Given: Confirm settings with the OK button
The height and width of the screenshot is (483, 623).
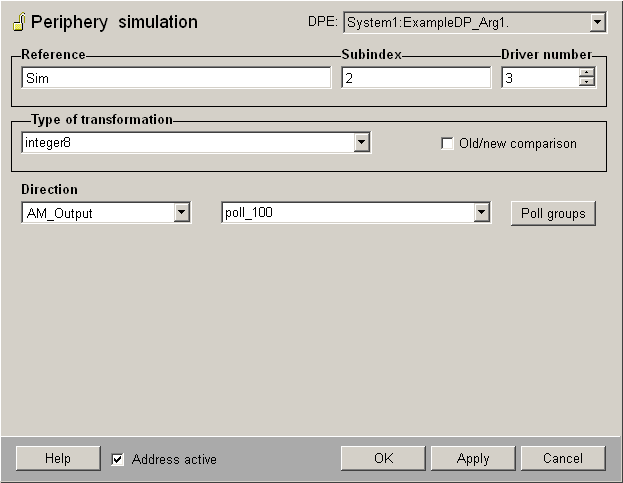Looking at the screenshot, I should [x=383, y=458].
